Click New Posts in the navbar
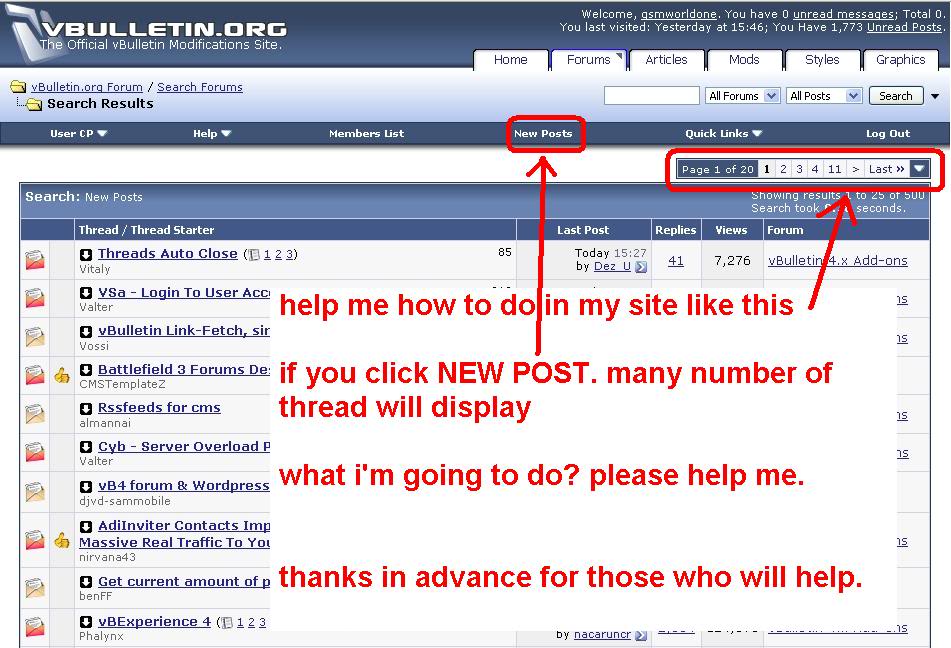Viewport: 951px width, 648px height. coord(543,133)
